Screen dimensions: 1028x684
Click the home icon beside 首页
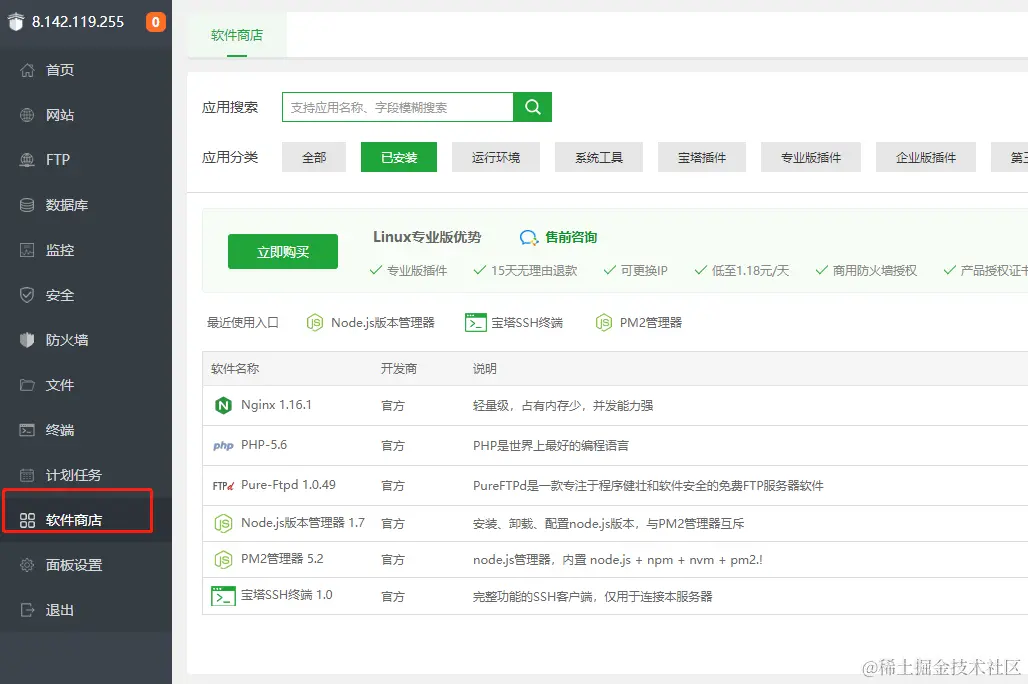point(27,70)
